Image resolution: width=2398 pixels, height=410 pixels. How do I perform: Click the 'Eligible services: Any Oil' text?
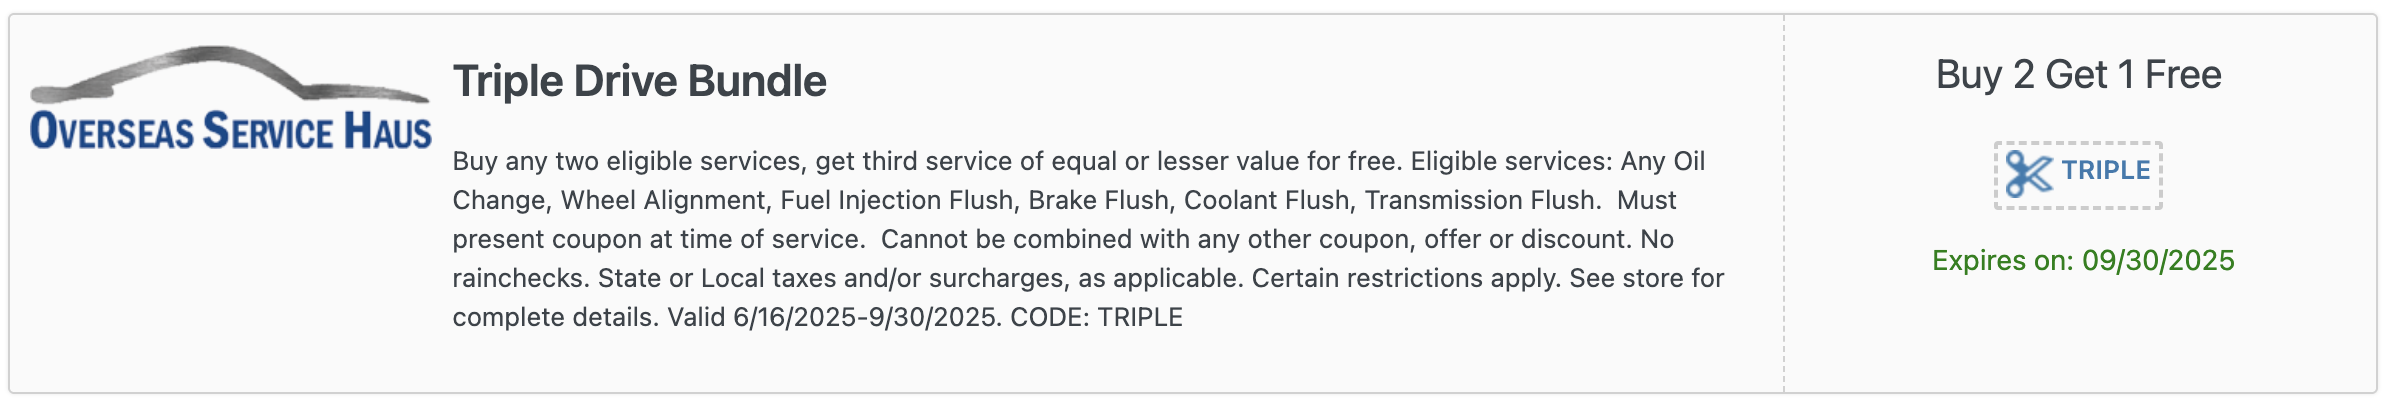point(1558,161)
